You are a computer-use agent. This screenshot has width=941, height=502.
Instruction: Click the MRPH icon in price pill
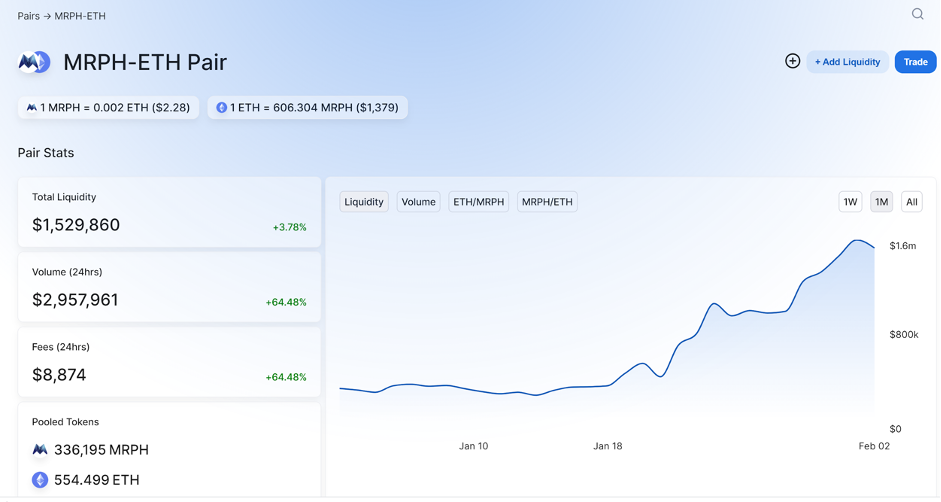[32, 107]
